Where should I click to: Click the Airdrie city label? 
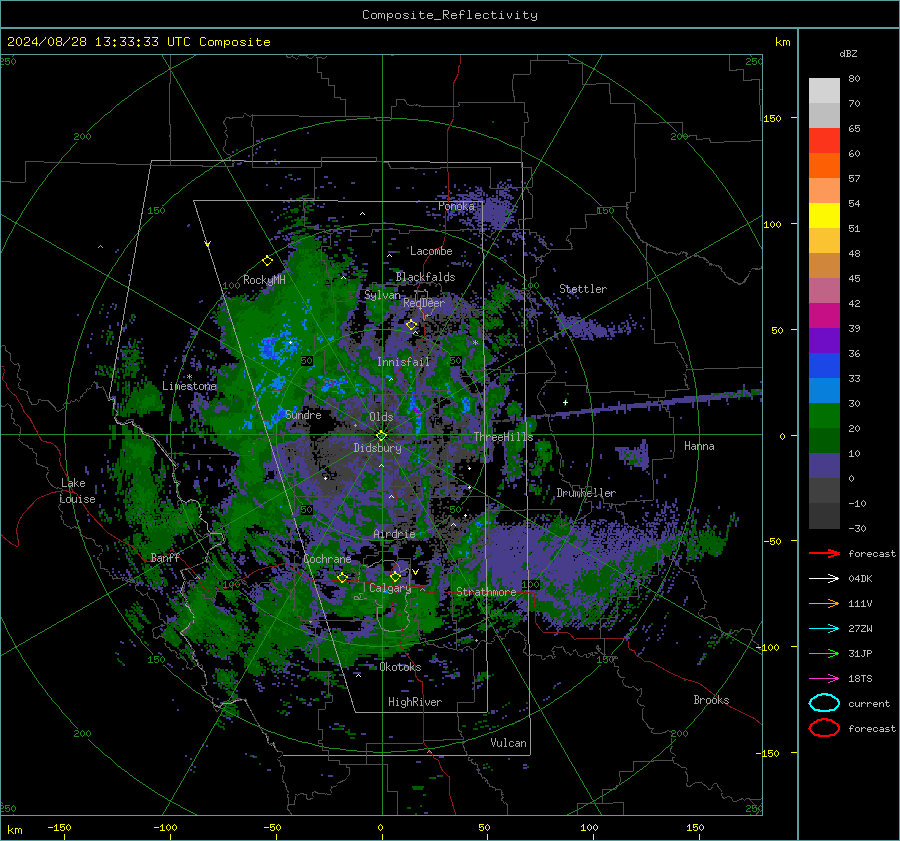(x=394, y=534)
